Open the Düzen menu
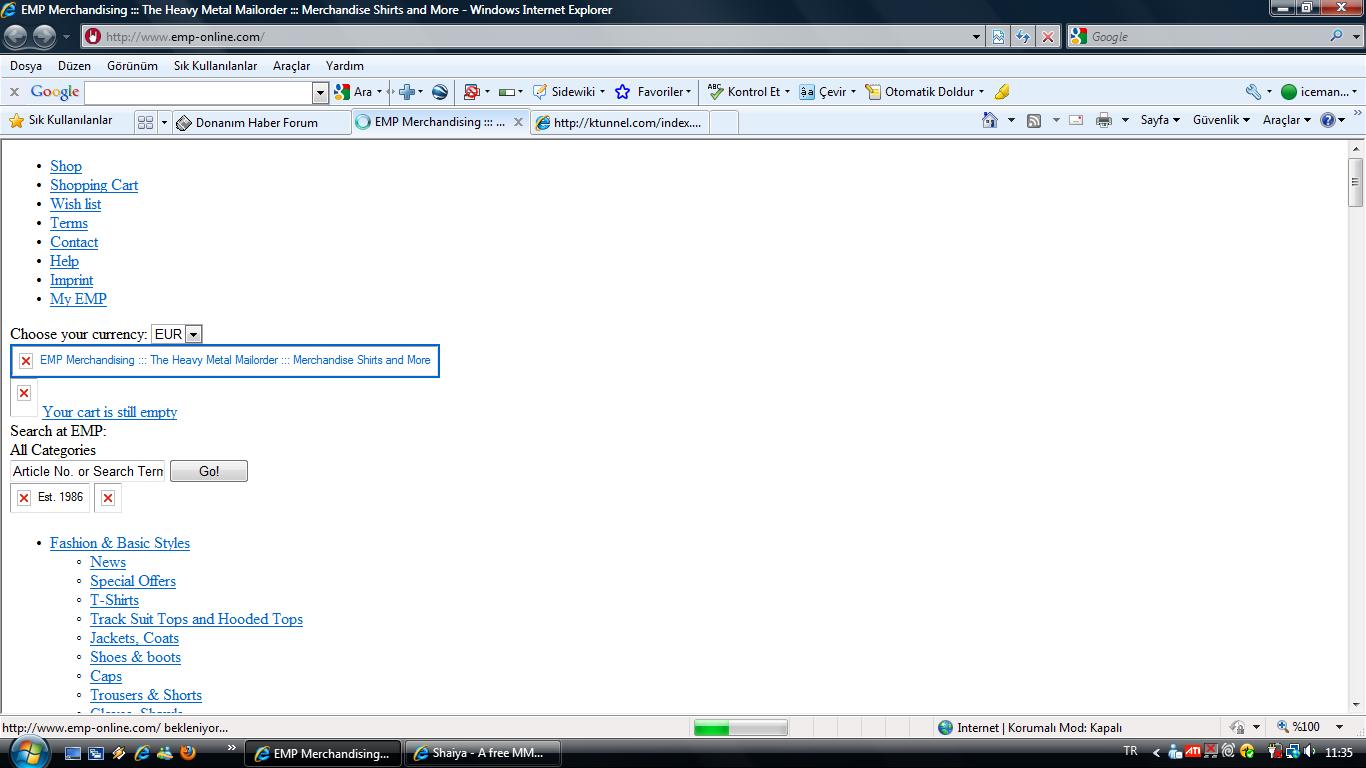This screenshot has width=1366, height=768. coord(74,66)
